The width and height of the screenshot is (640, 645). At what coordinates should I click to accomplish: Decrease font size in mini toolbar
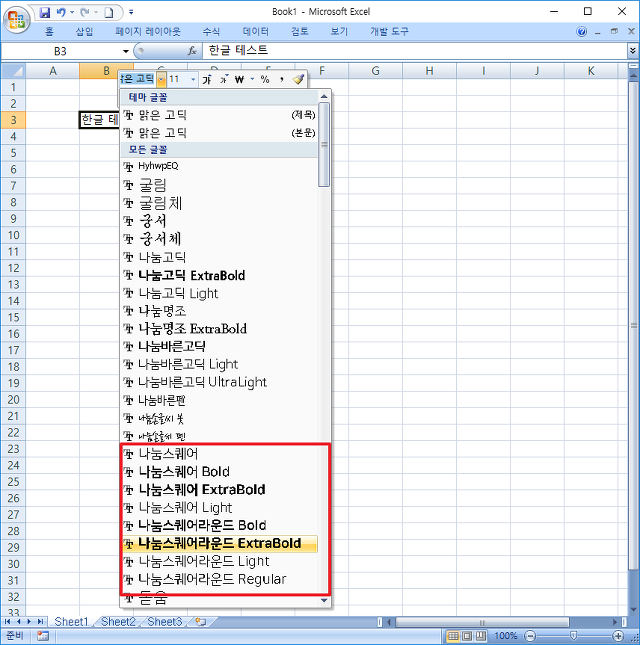click(x=224, y=79)
